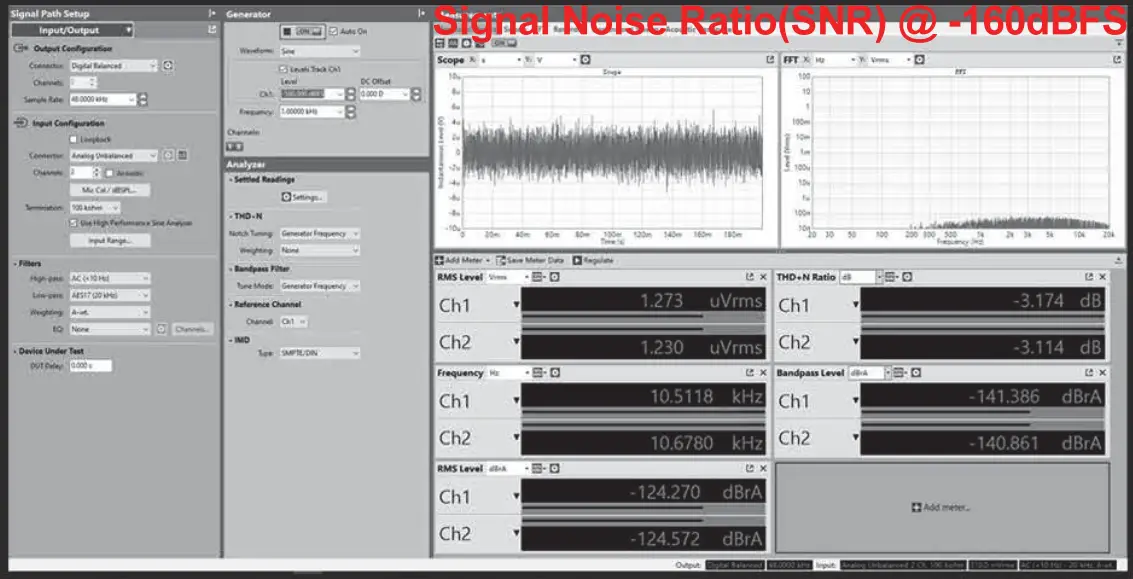
Task: Step generator Frequency value arrows
Action: coord(350,112)
